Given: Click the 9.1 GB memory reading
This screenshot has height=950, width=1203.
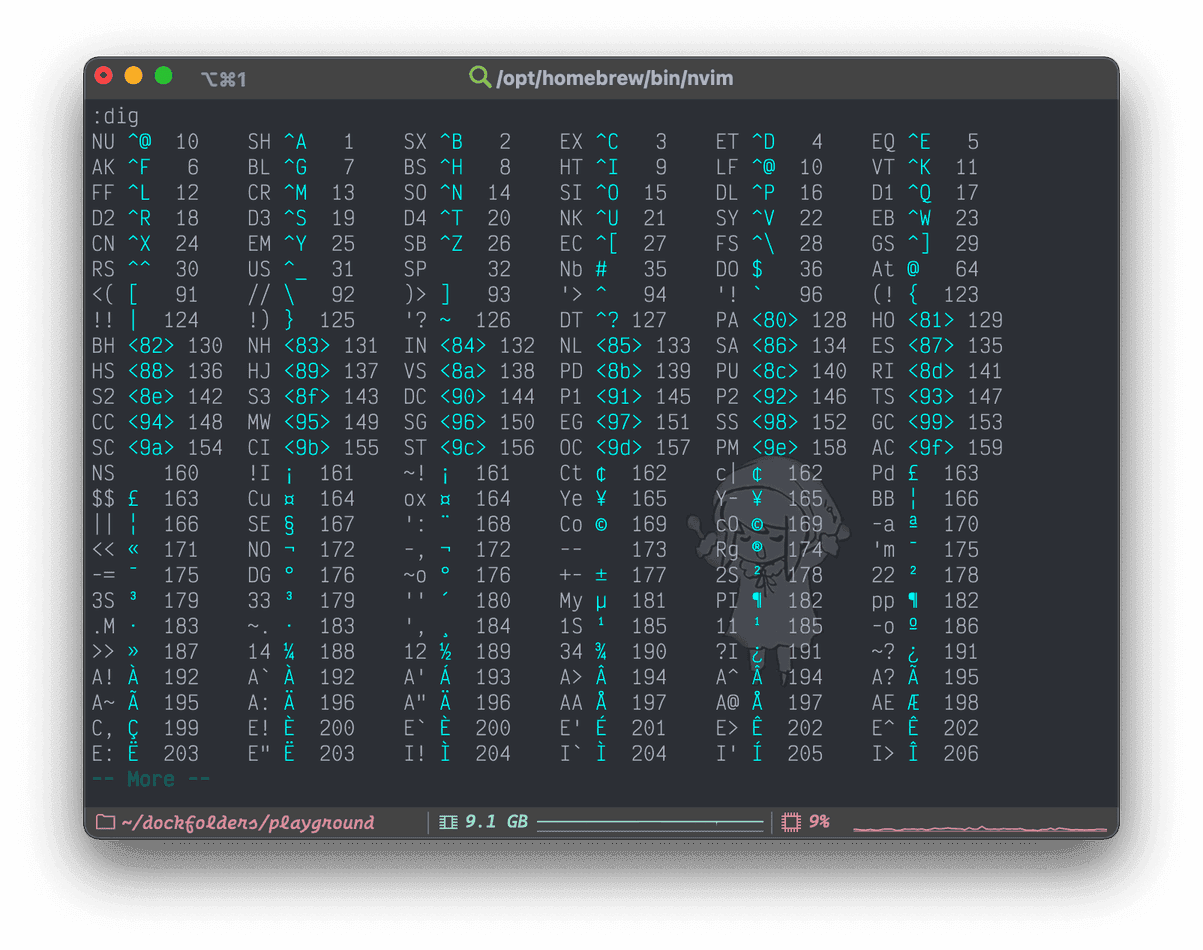Looking at the screenshot, I should [496, 822].
